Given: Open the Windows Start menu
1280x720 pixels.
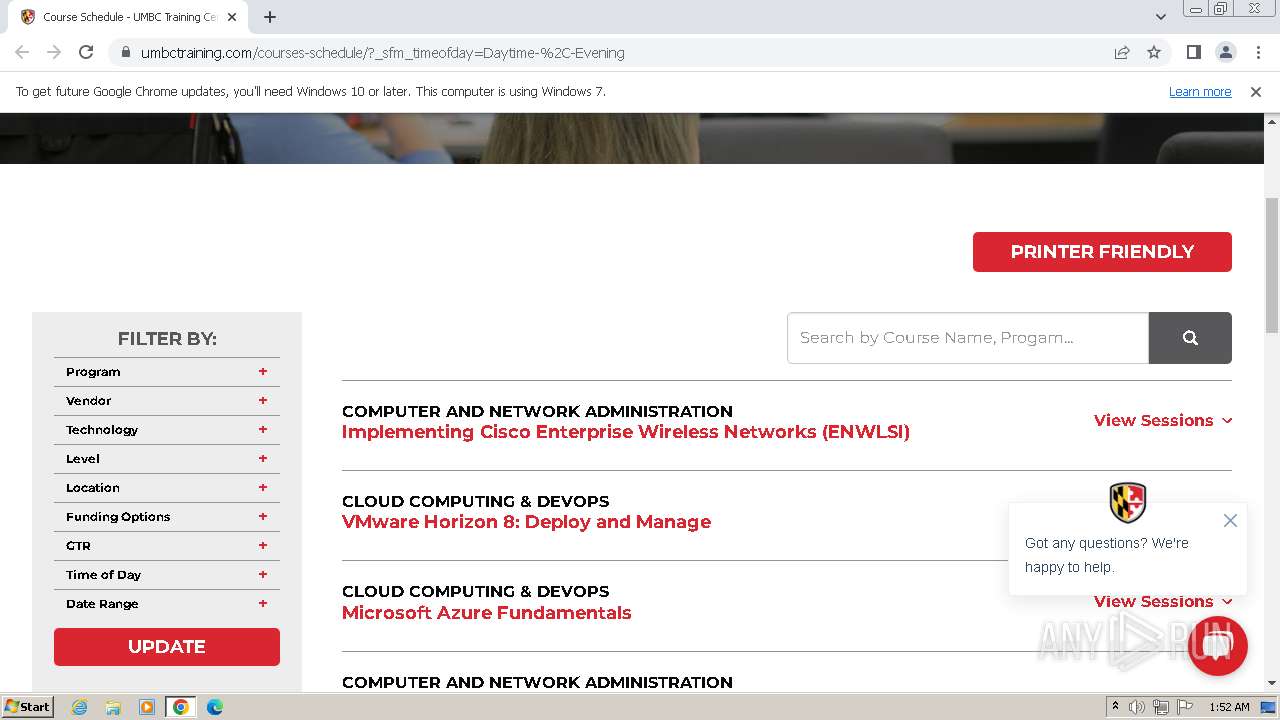Looking at the screenshot, I should 28,706.
